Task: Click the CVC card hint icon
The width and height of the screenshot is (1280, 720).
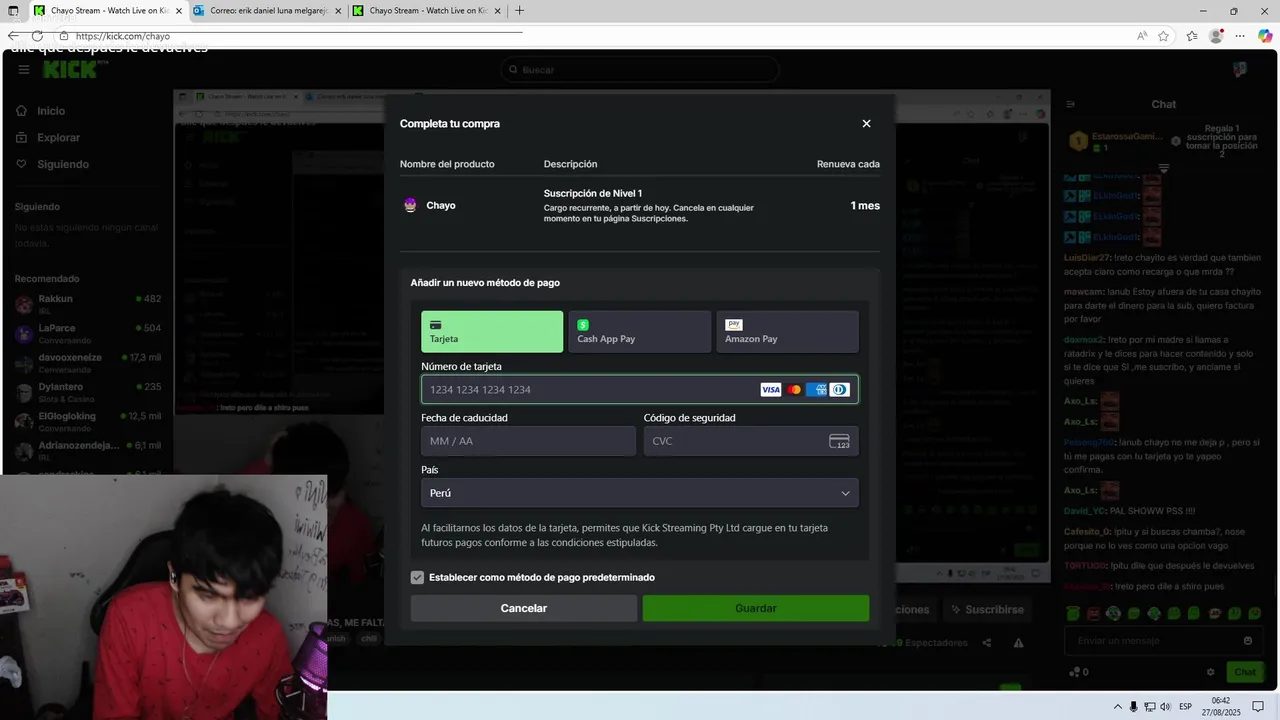Action: click(x=839, y=441)
